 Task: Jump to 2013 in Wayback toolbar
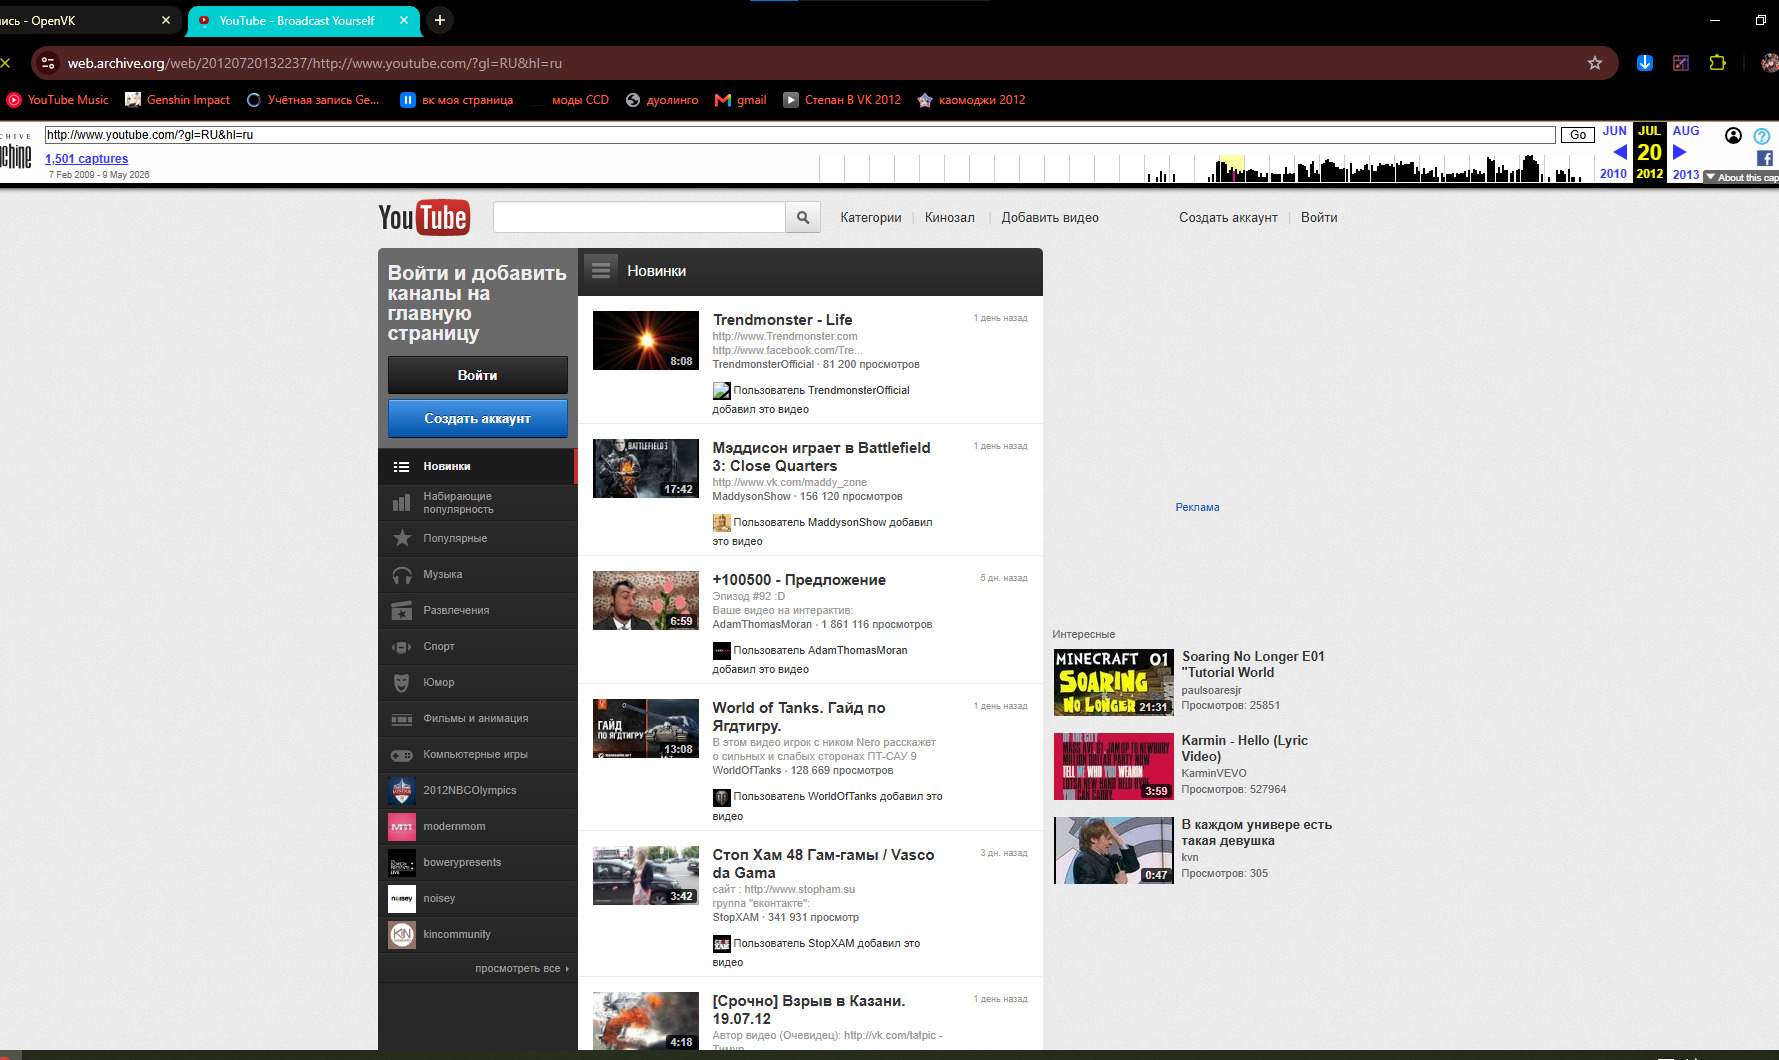coord(1686,174)
